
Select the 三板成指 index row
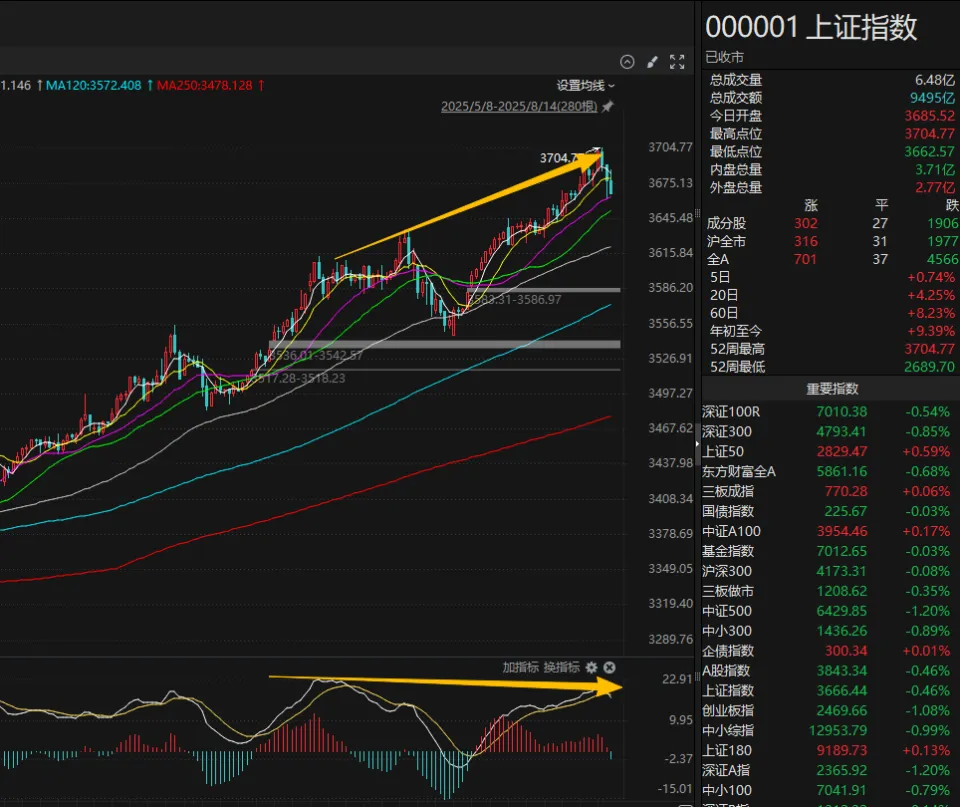(x=831, y=491)
